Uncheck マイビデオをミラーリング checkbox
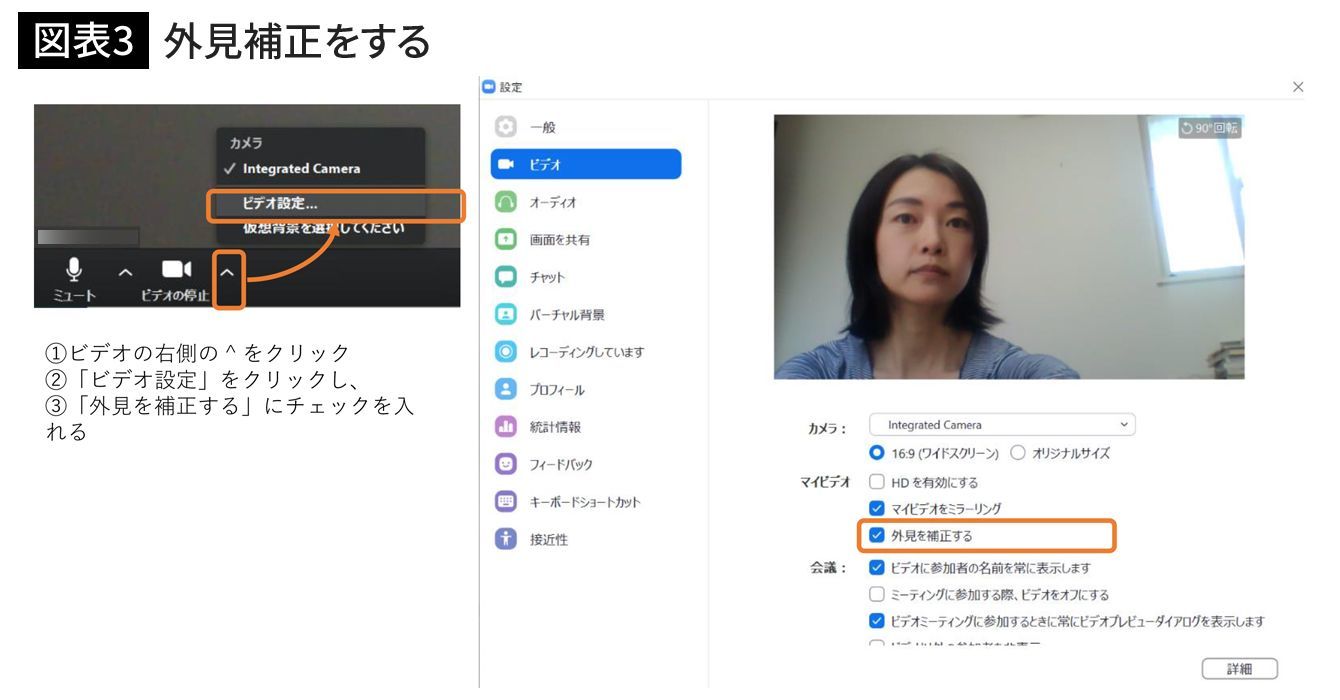This screenshot has height=700, width=1340. tap(877, 509)
